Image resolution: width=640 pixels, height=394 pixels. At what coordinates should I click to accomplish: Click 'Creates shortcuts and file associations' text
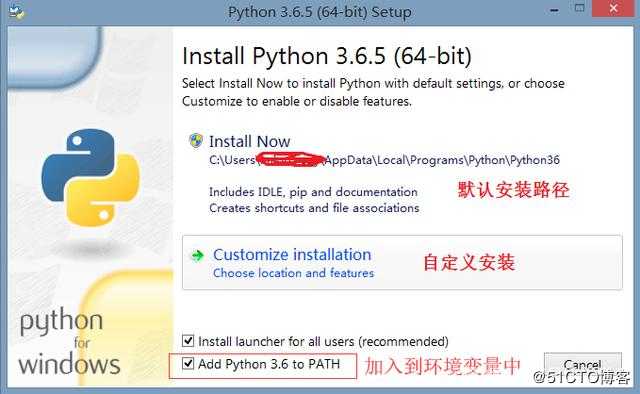click(314, 208)
